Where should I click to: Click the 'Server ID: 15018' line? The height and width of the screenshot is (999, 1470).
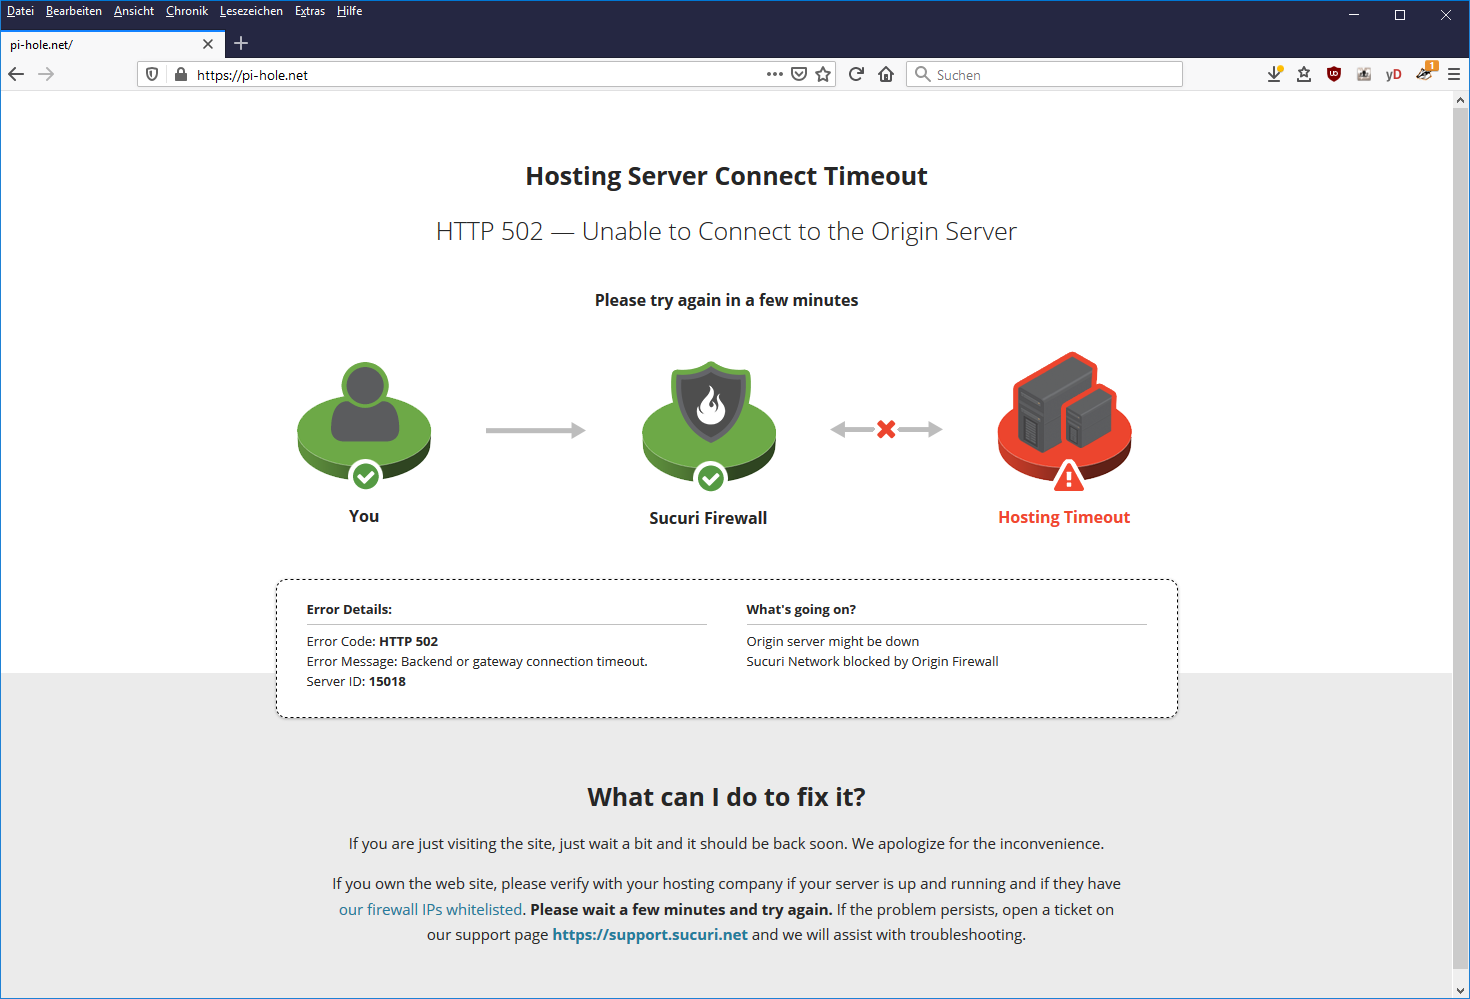[x=356, y=681]
